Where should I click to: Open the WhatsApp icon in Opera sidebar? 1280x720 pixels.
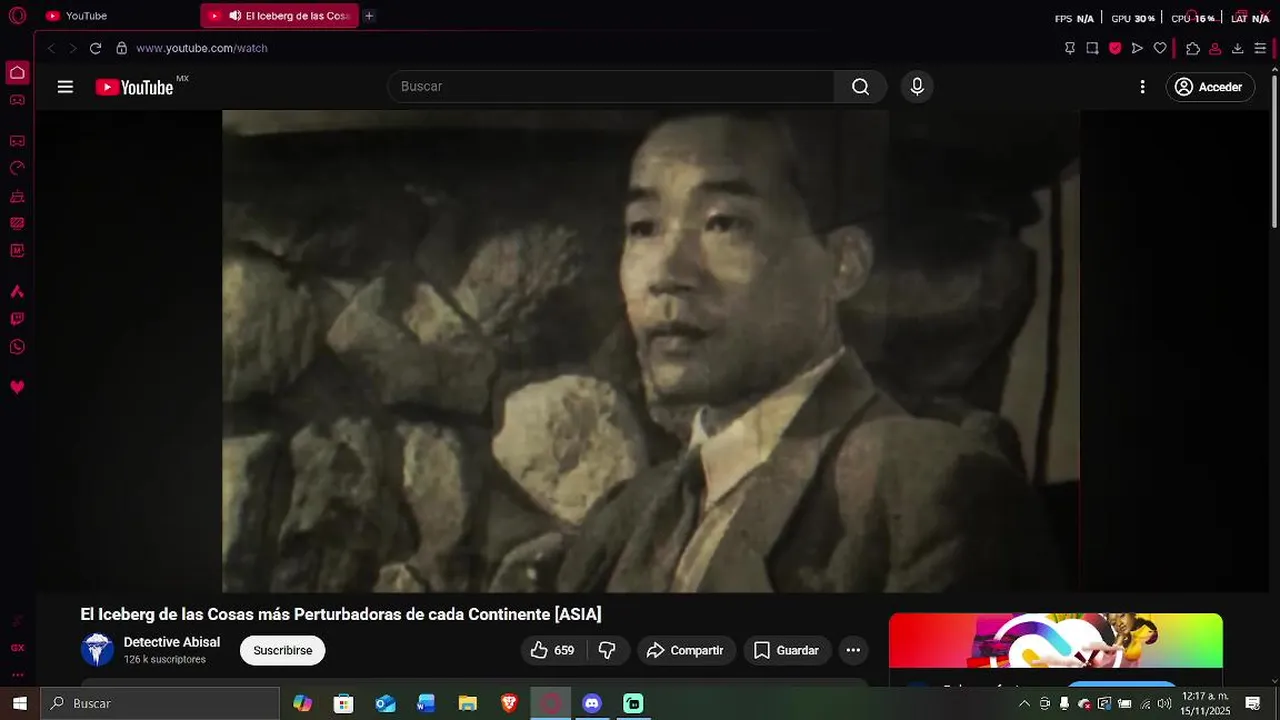(17, 347)
